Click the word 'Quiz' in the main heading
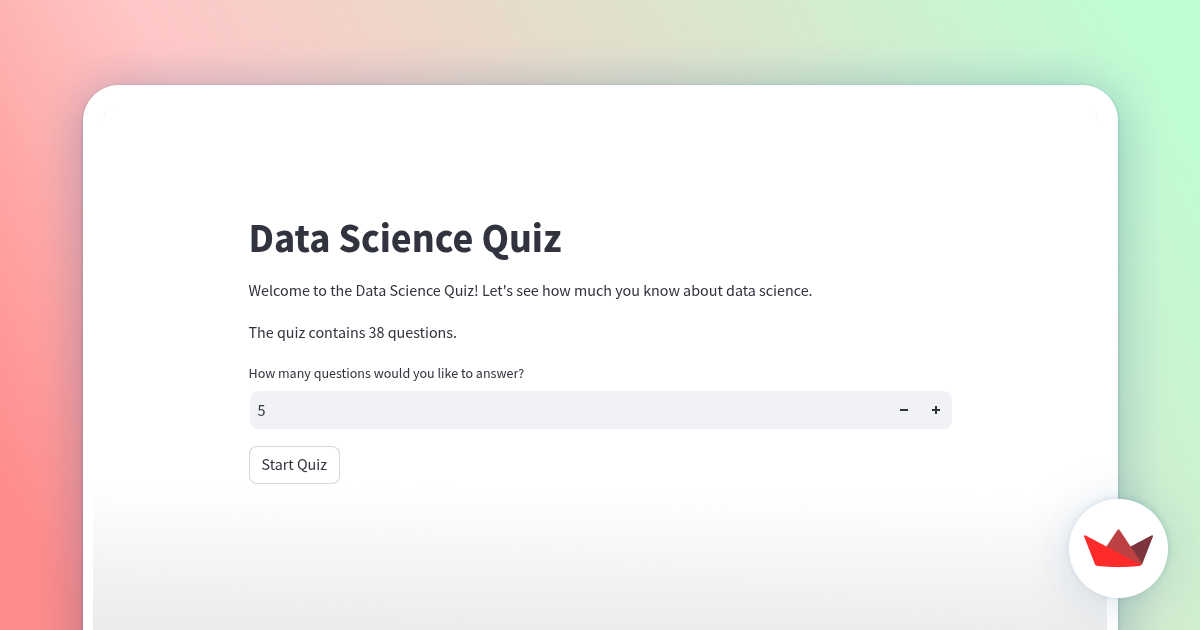Viewport: 1200px width, 630px height. point(521,239)
